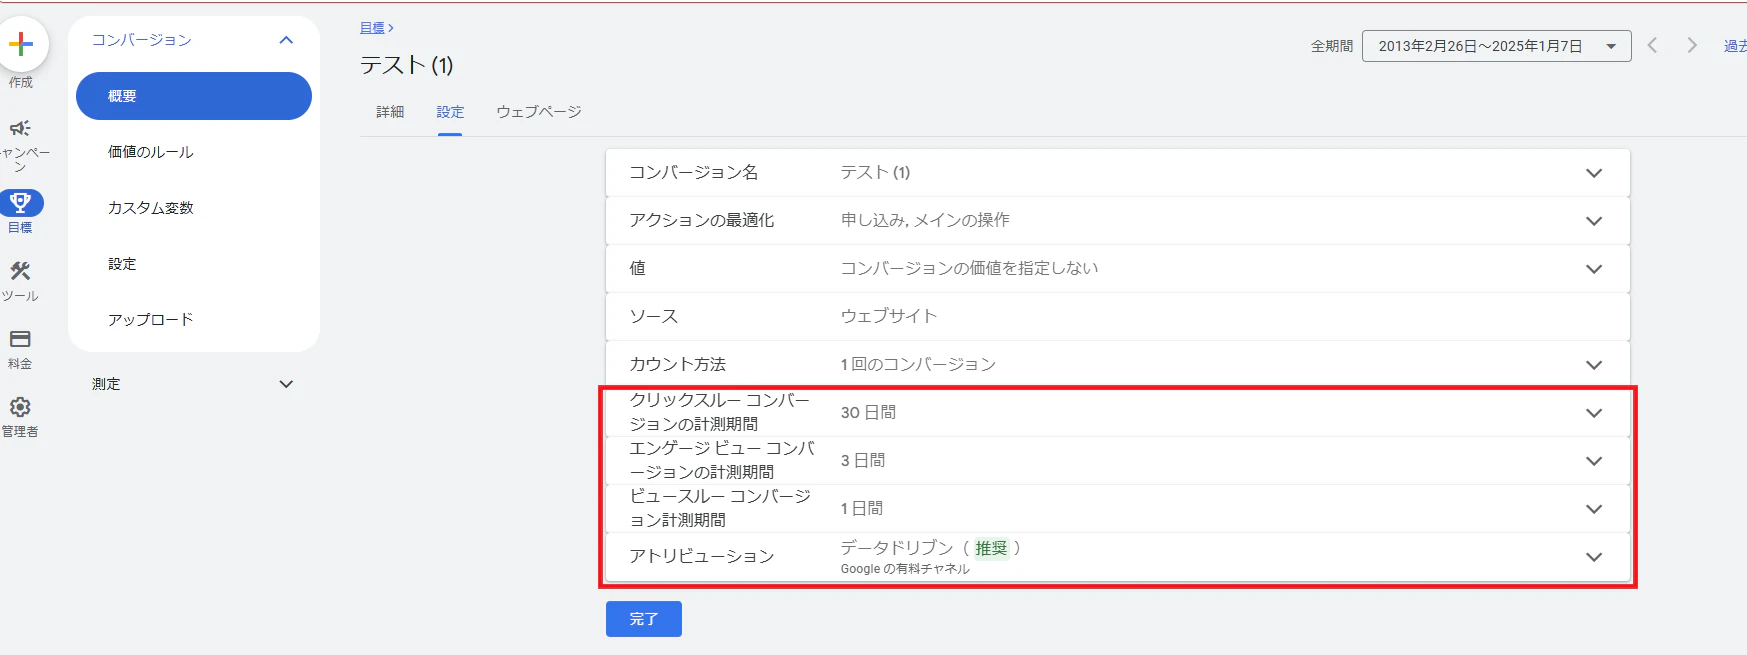Expand the アトリビューション row
The image size is (1747, 655).
(1594, 557)
